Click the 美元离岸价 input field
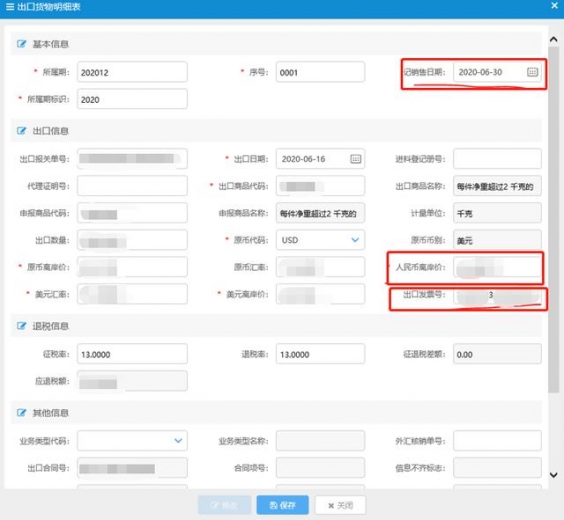Viewport: 564px width, 520px height. pos(320,294)
